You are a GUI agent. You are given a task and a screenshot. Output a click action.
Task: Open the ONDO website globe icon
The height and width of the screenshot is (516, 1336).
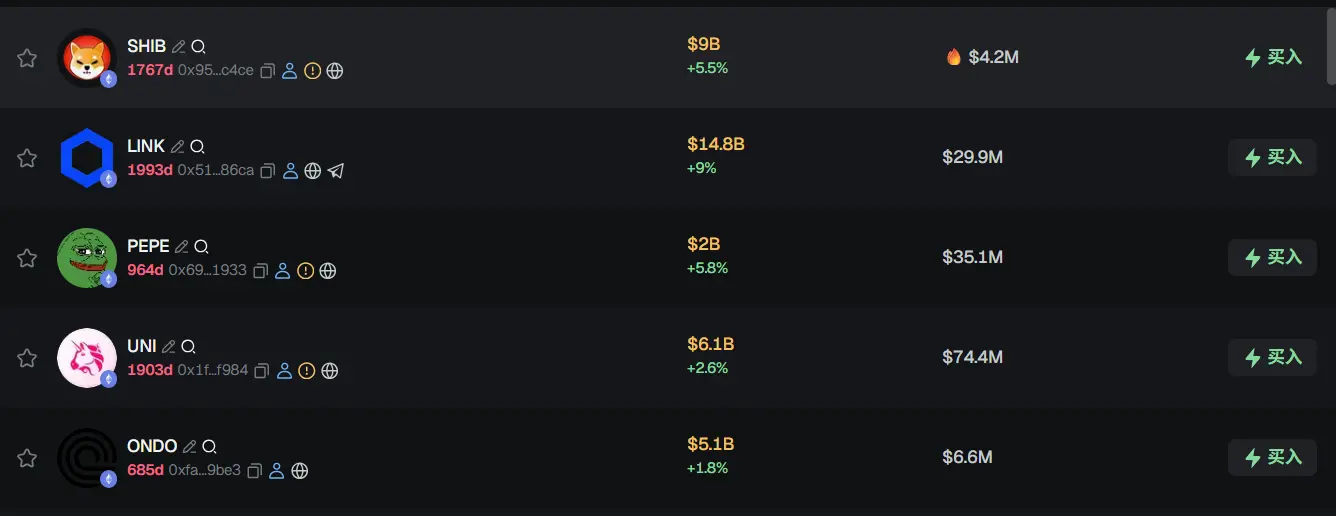click(299, 470)
